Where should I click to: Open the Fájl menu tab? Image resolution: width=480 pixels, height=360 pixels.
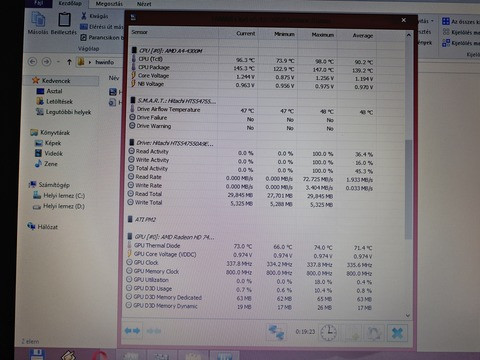pyautogui.click(x=39, y=3)
